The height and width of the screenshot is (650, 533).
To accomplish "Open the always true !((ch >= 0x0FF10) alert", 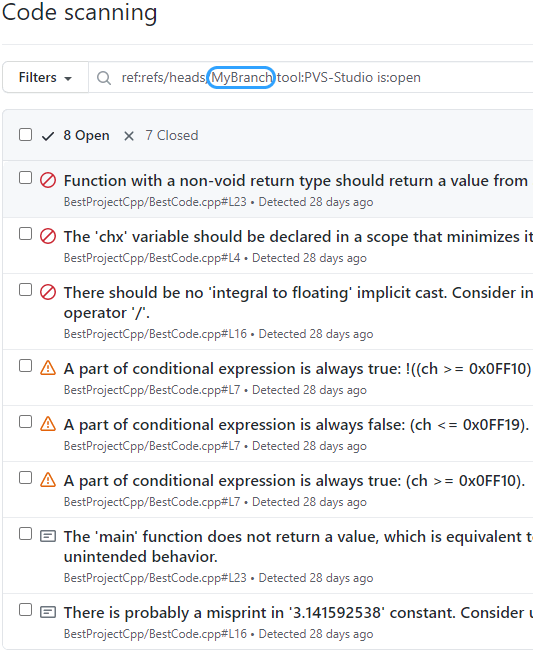I will click(x=298, y=369).
